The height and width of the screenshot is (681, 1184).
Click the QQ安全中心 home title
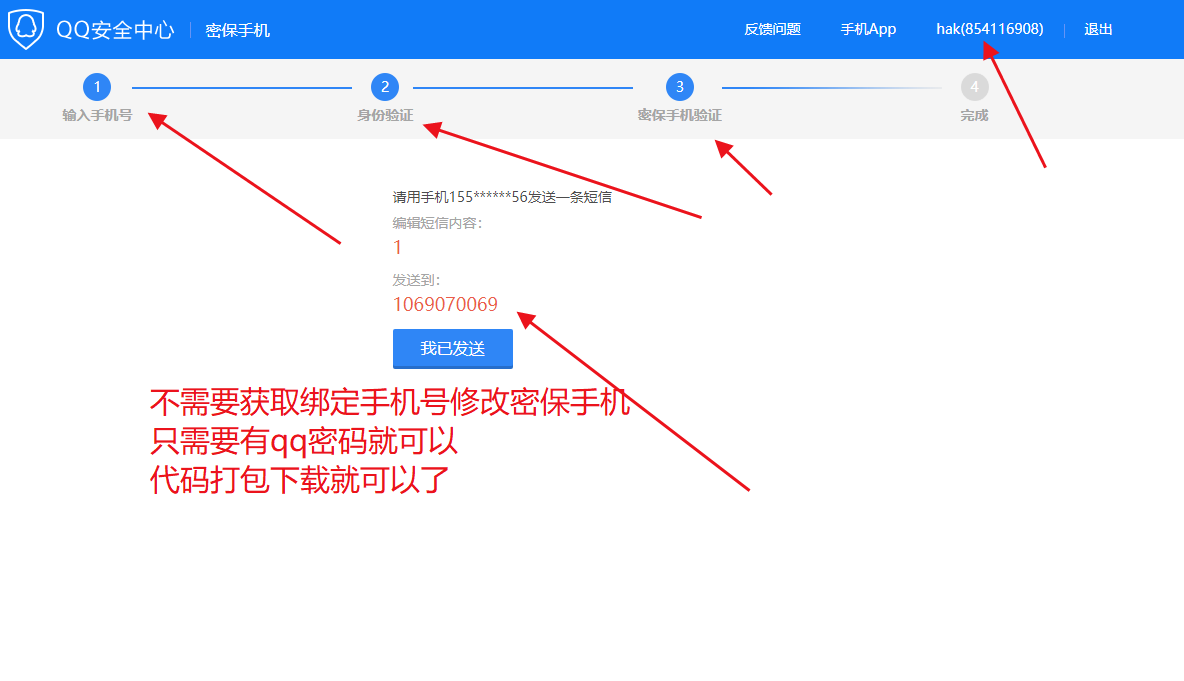(117, 30)
